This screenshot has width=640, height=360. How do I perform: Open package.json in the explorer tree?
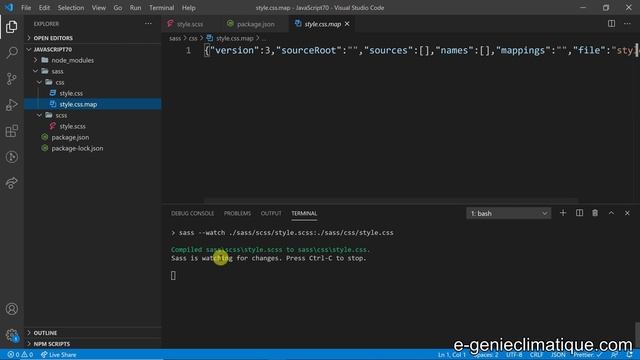pyautogui.click(x=70, y=137)
